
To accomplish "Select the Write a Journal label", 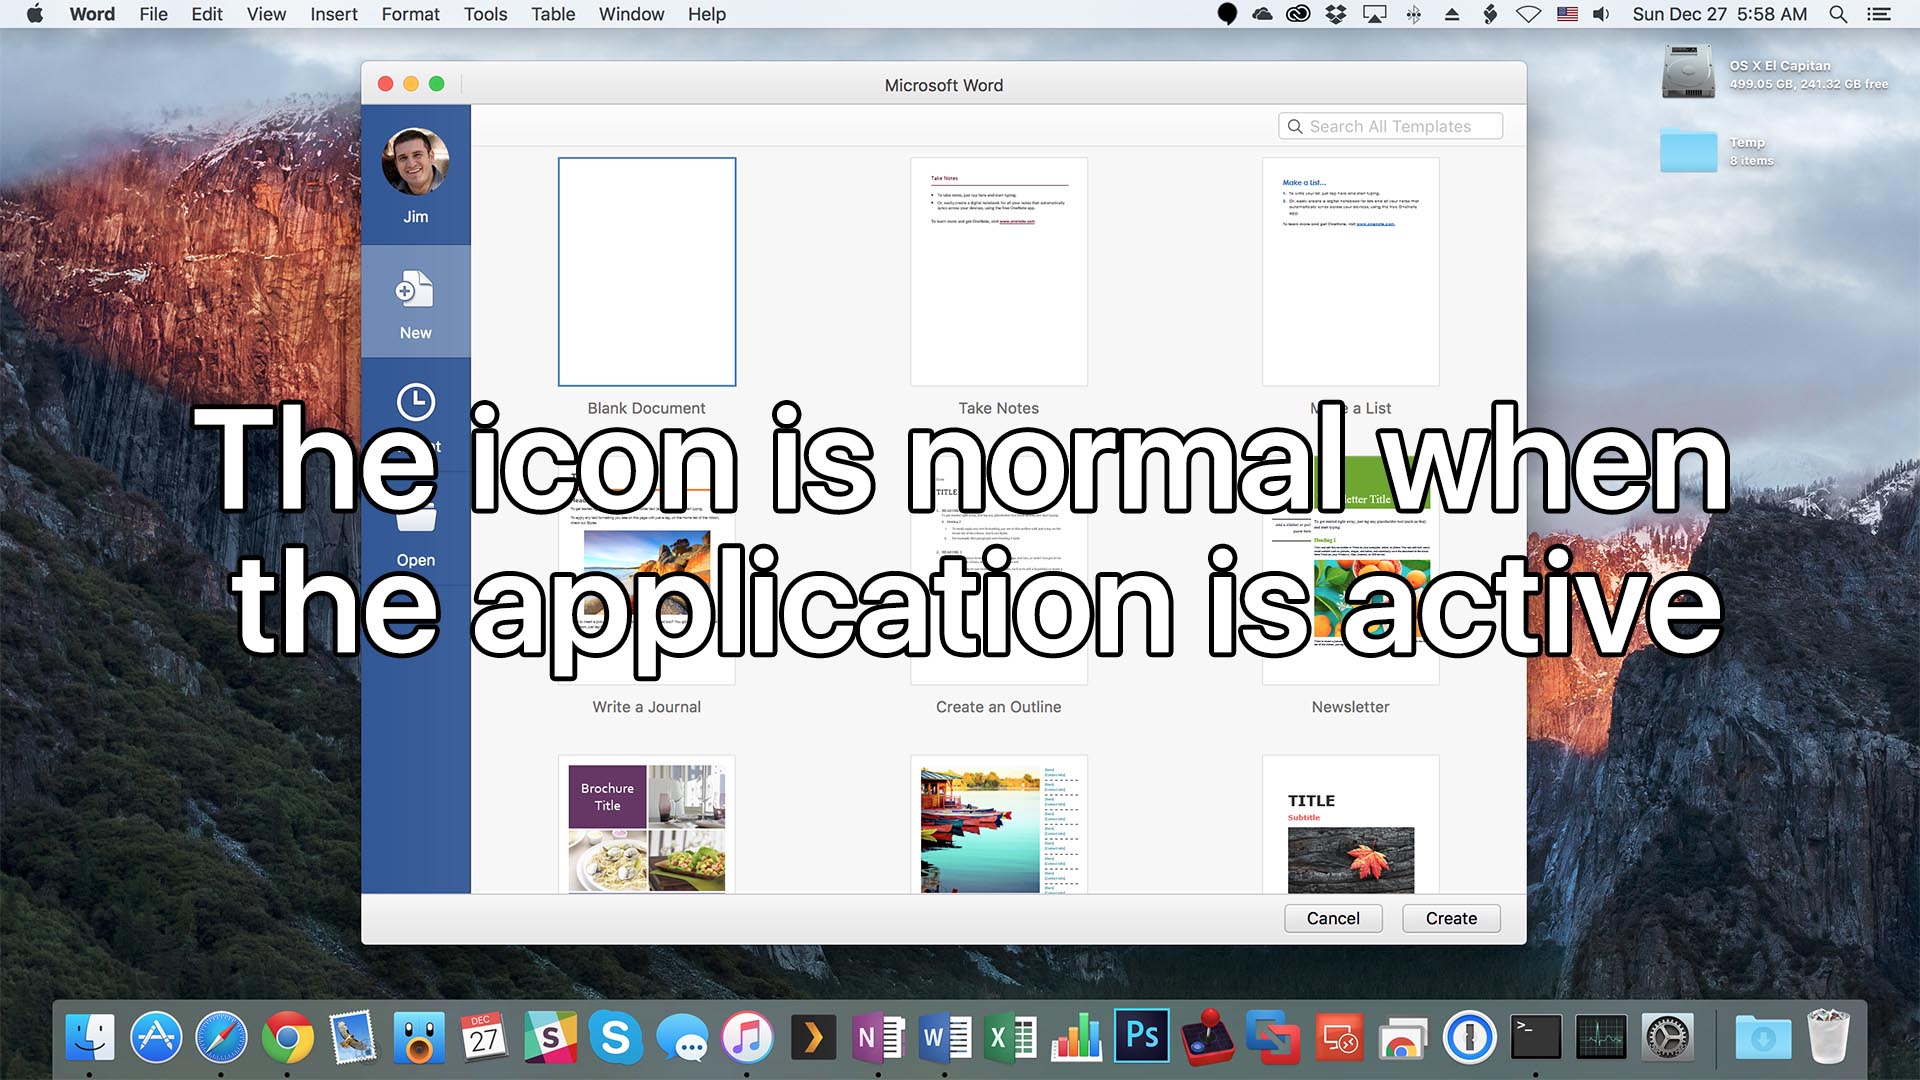I will [x=646, y=707].
